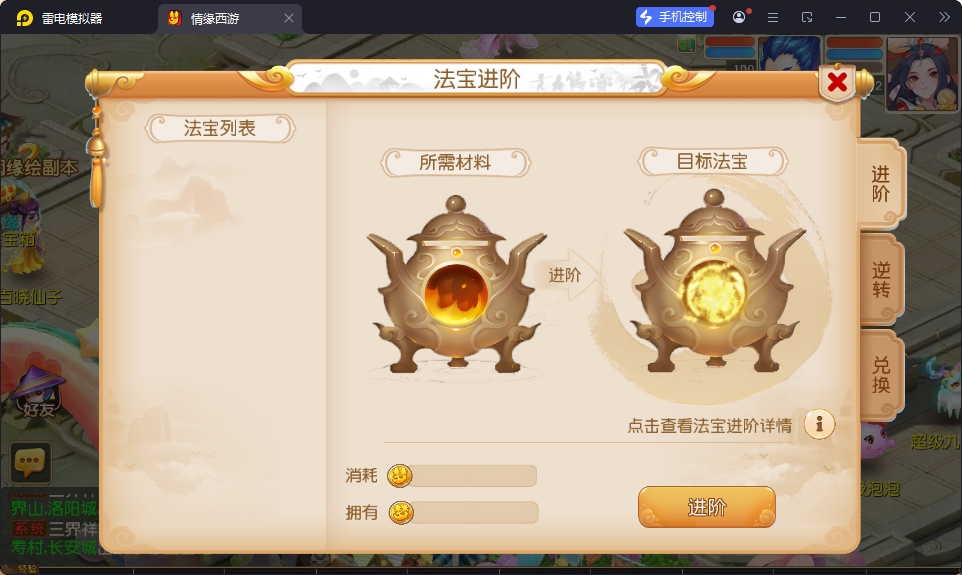Image resolution: width=962 pixels, height=575 pixels.
Task: Click the 所需材料 cauldron image
Action: [x=456, y=285]
